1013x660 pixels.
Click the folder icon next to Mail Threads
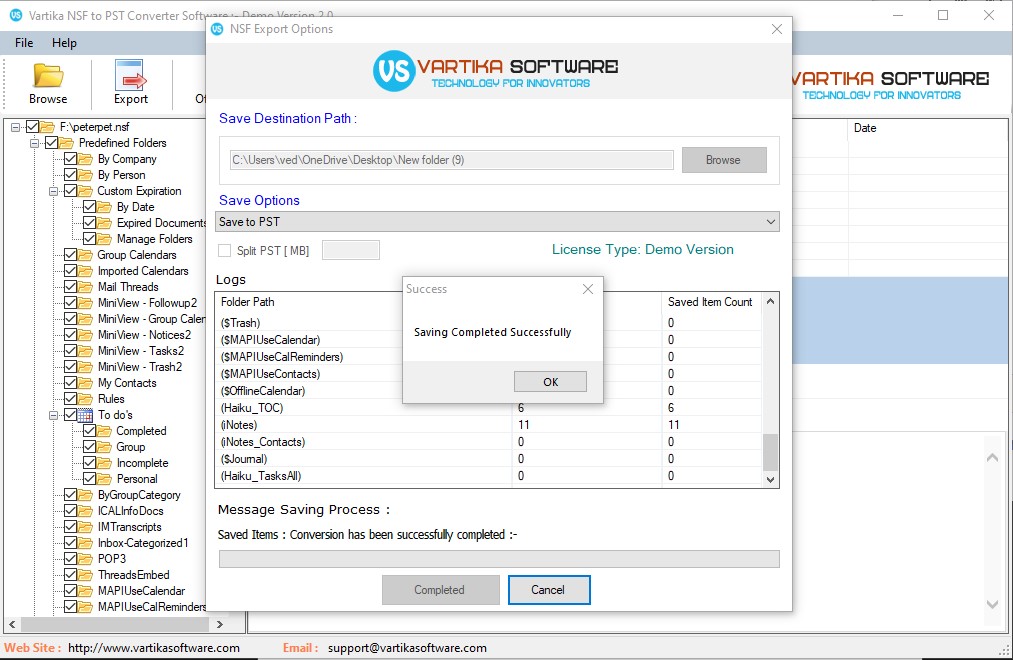pos(85,287)
